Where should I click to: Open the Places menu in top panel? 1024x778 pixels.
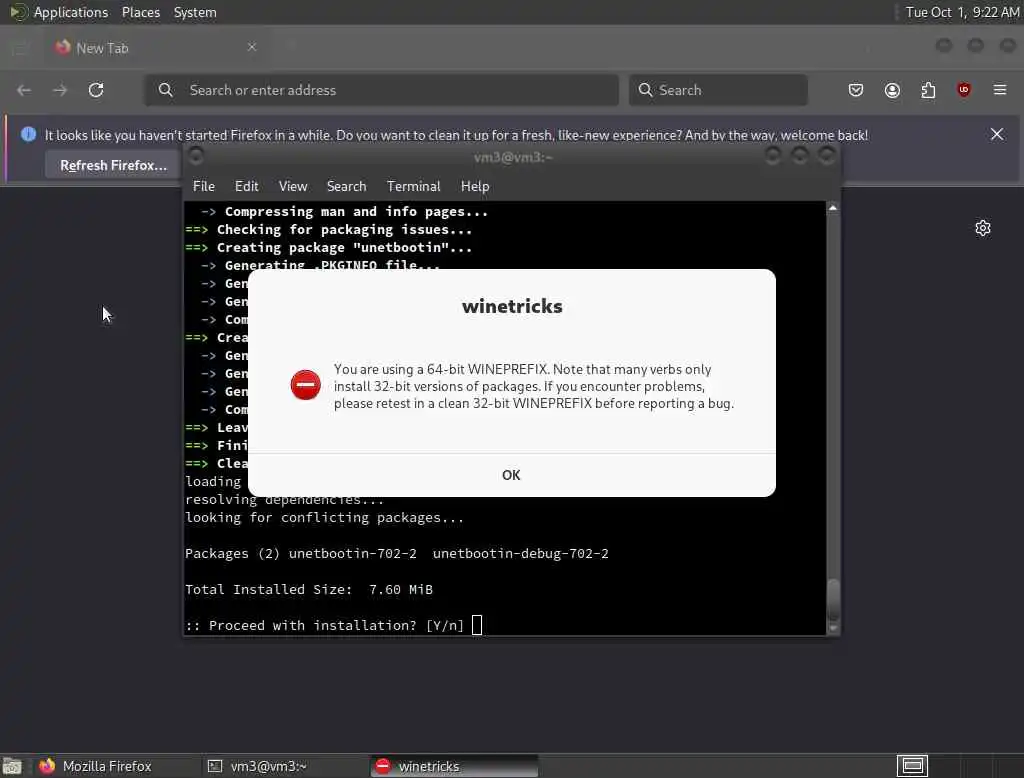tap(140, 12)
